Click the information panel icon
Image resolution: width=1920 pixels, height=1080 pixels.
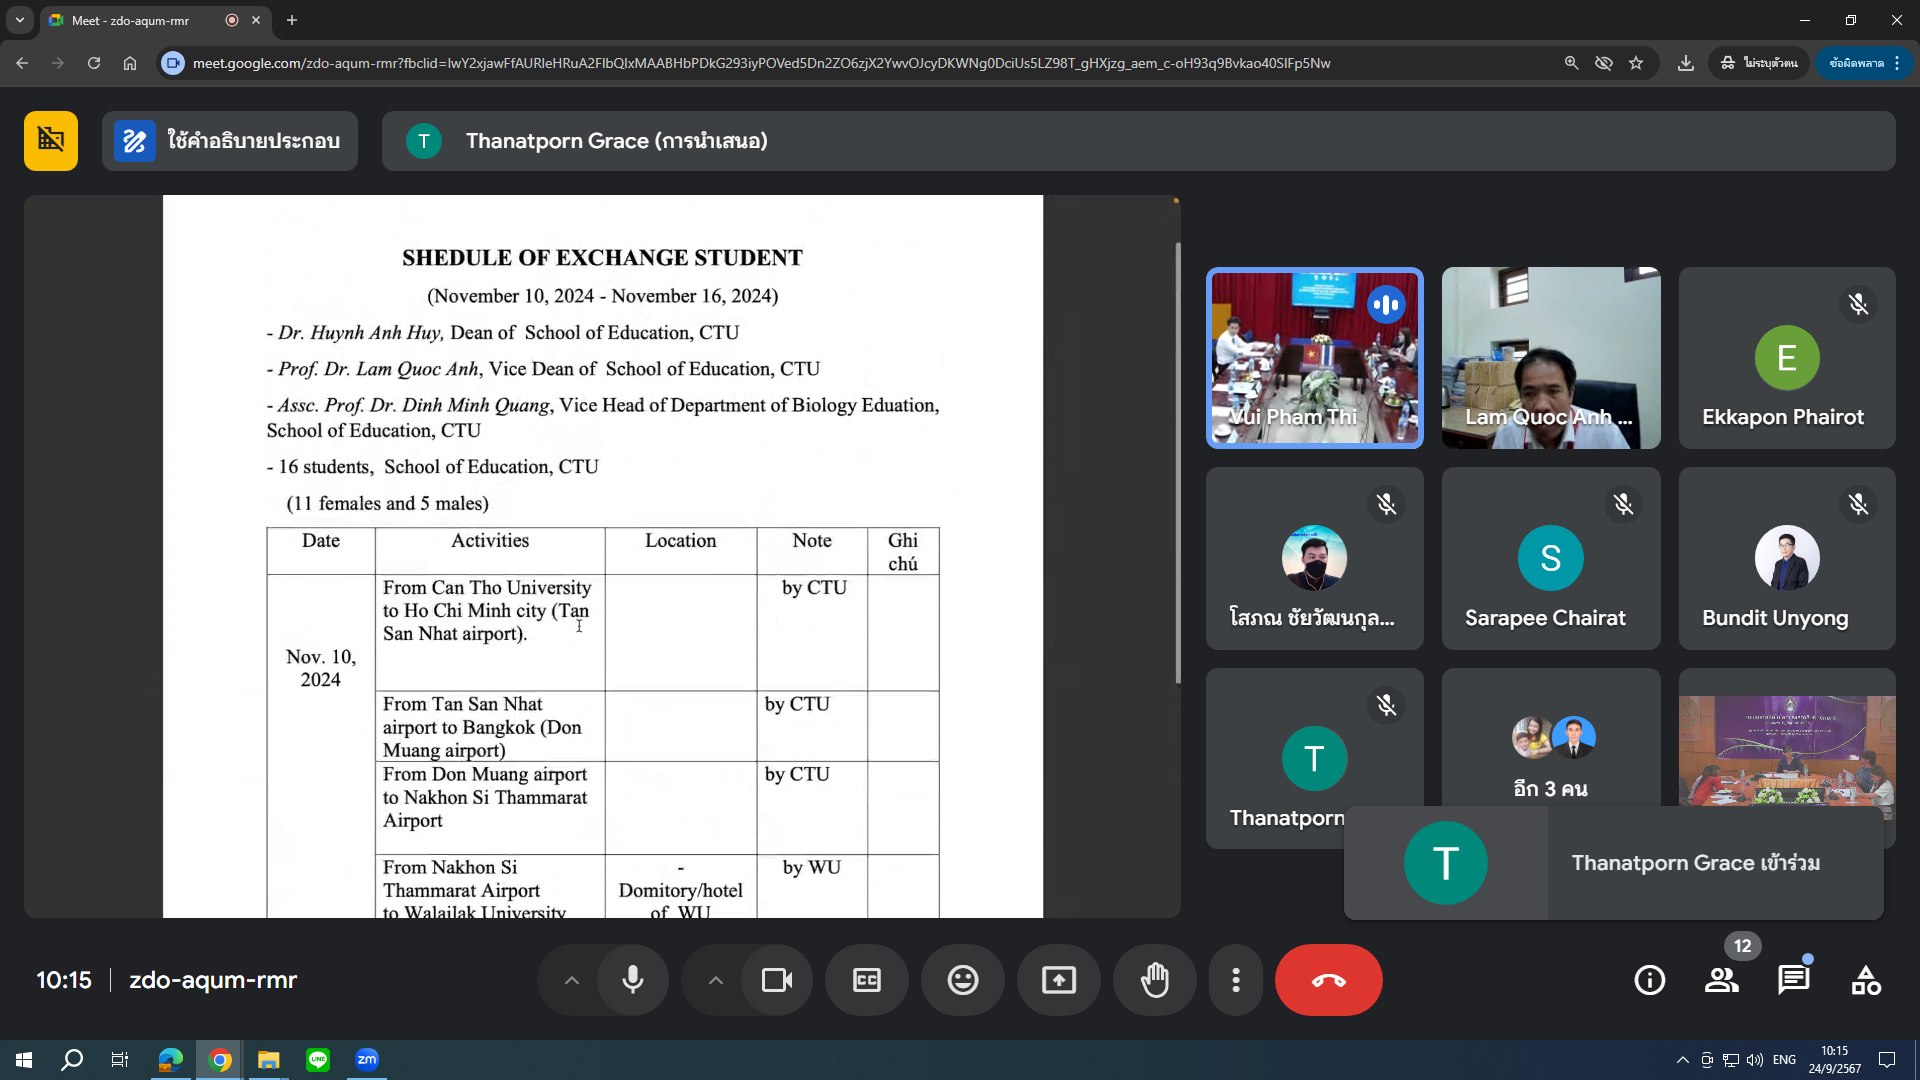pos(1651,980)
